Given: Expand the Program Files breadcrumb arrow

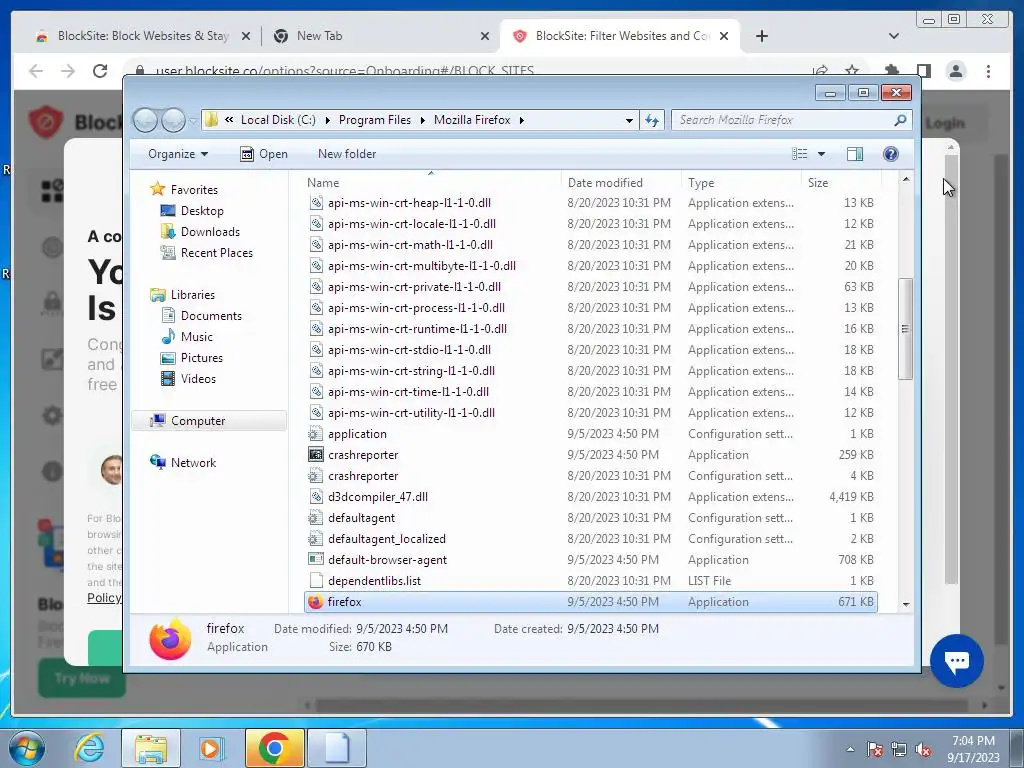Looking at the screenshot, I should tap(423, 120).
